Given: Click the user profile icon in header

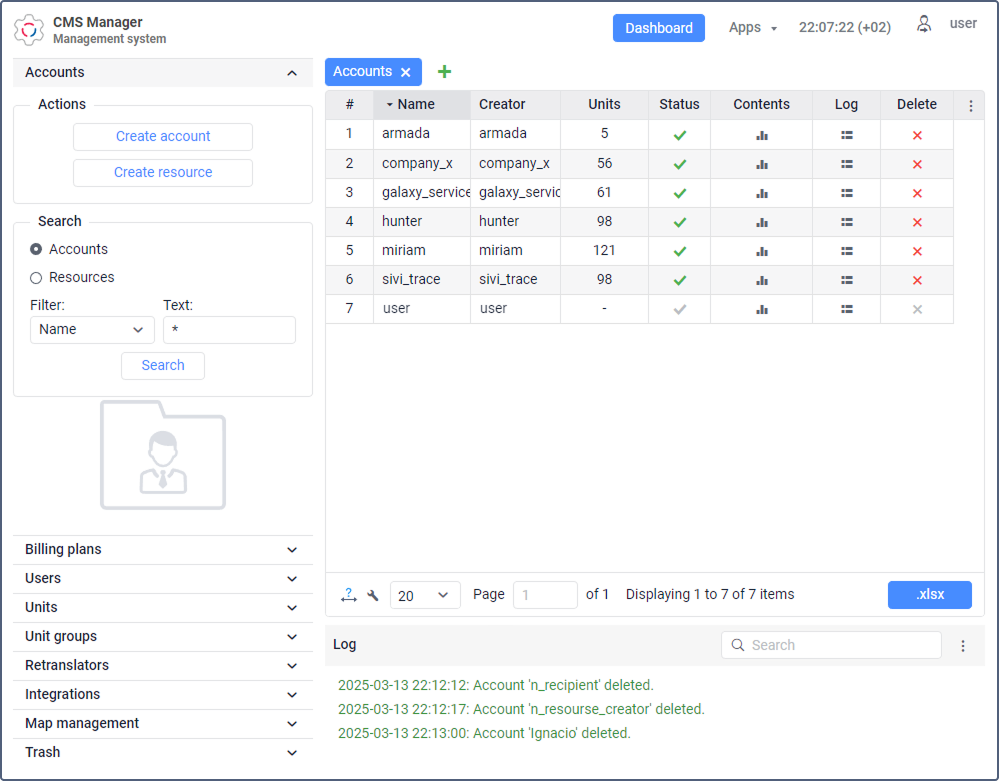Looking at the screenshot, I should click(923, 24).
